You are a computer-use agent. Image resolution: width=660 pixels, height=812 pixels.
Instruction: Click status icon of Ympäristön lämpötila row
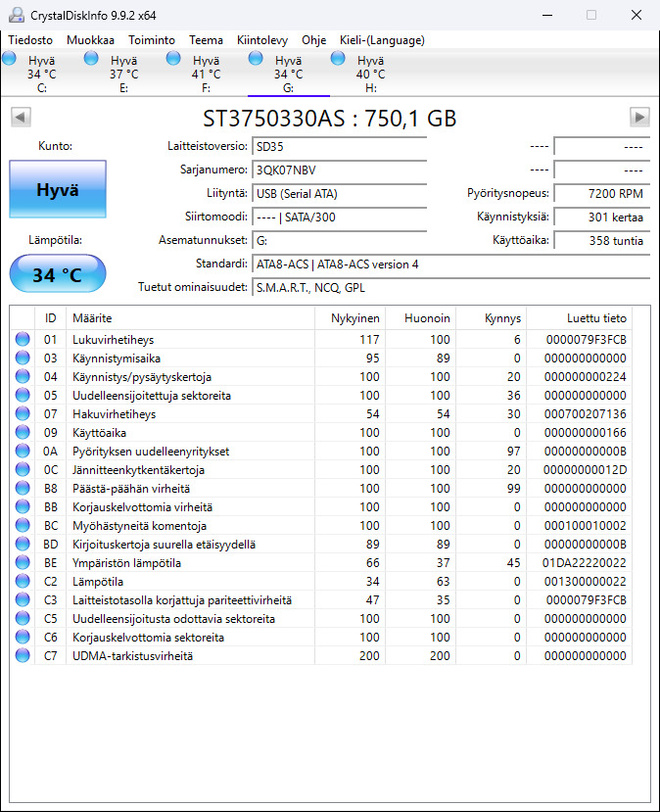(x=23, y=562)
